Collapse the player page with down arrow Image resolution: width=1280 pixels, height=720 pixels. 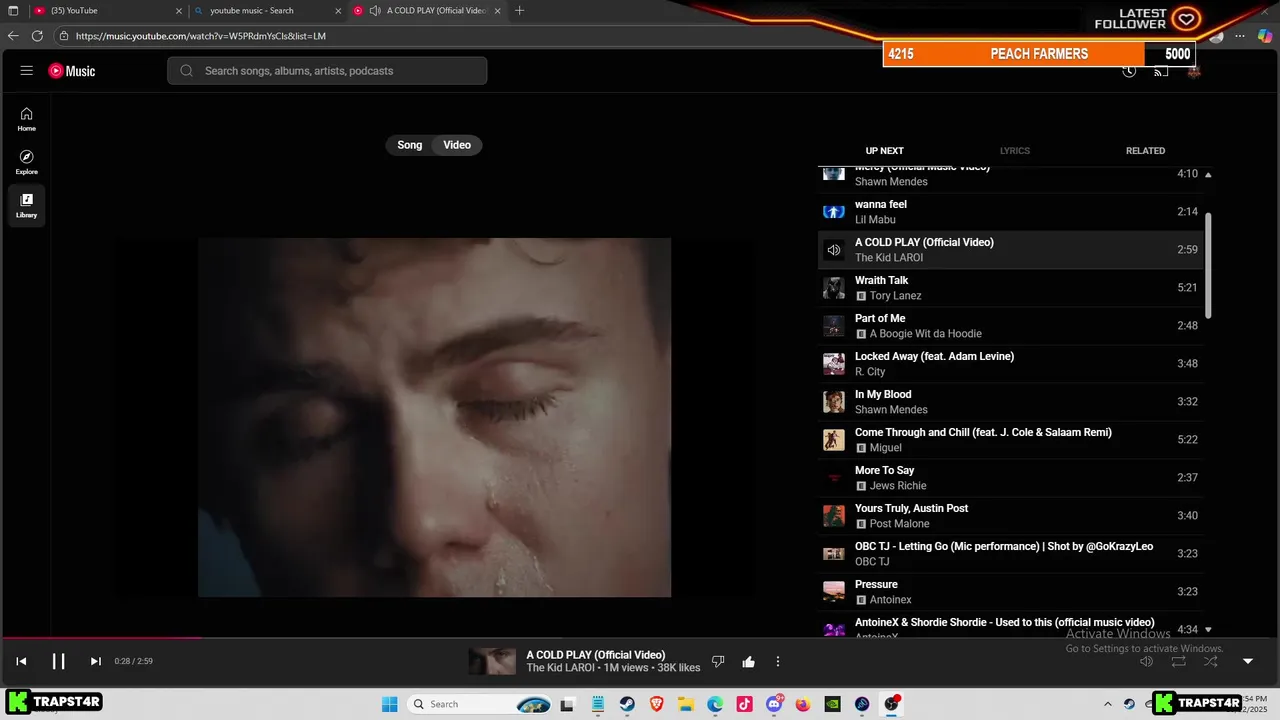[1248, 661]
